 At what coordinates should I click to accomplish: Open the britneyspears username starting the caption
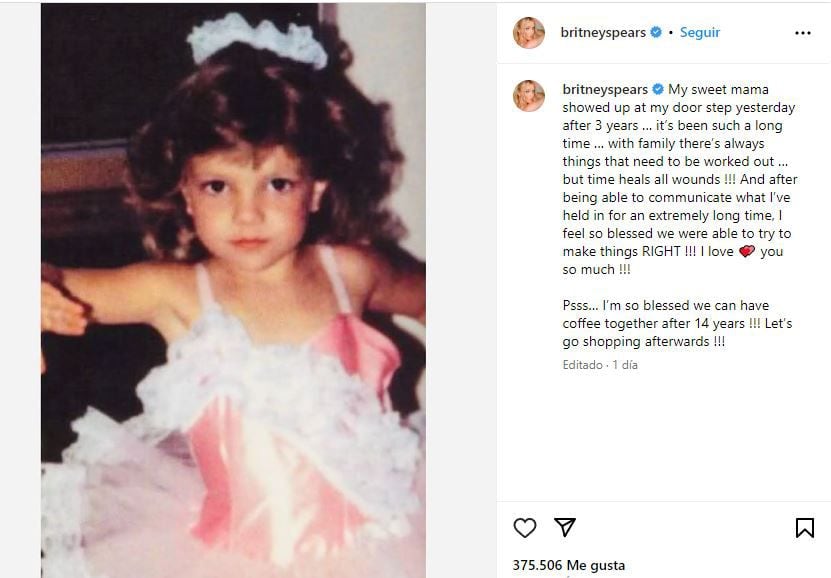coord(605,90)
